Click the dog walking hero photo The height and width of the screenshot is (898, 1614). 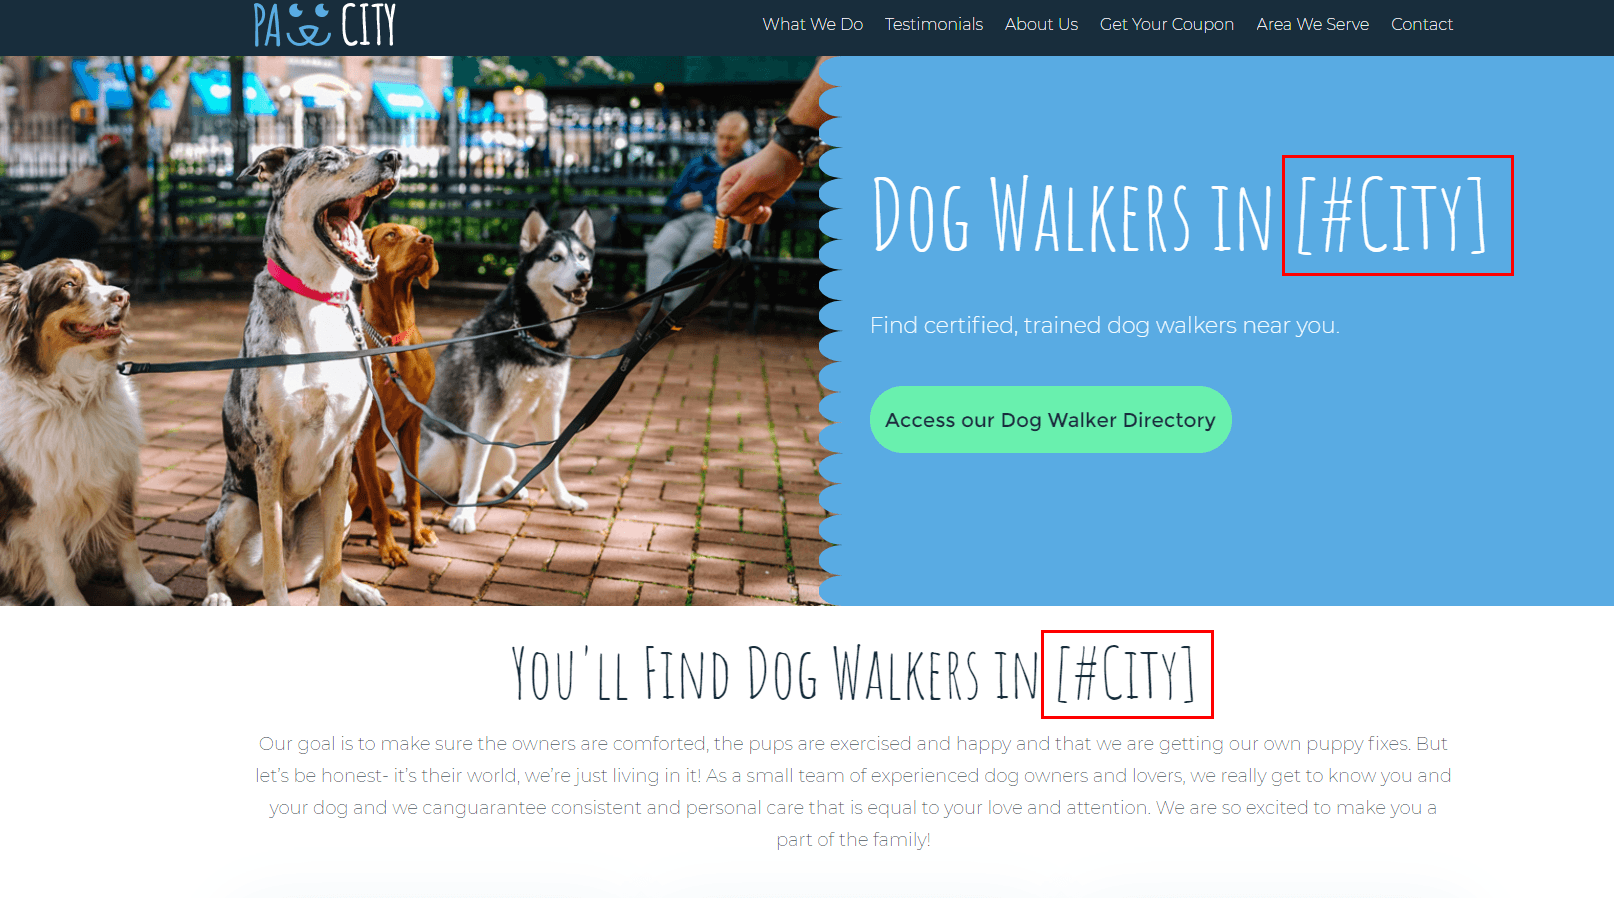tap(410, 330)
